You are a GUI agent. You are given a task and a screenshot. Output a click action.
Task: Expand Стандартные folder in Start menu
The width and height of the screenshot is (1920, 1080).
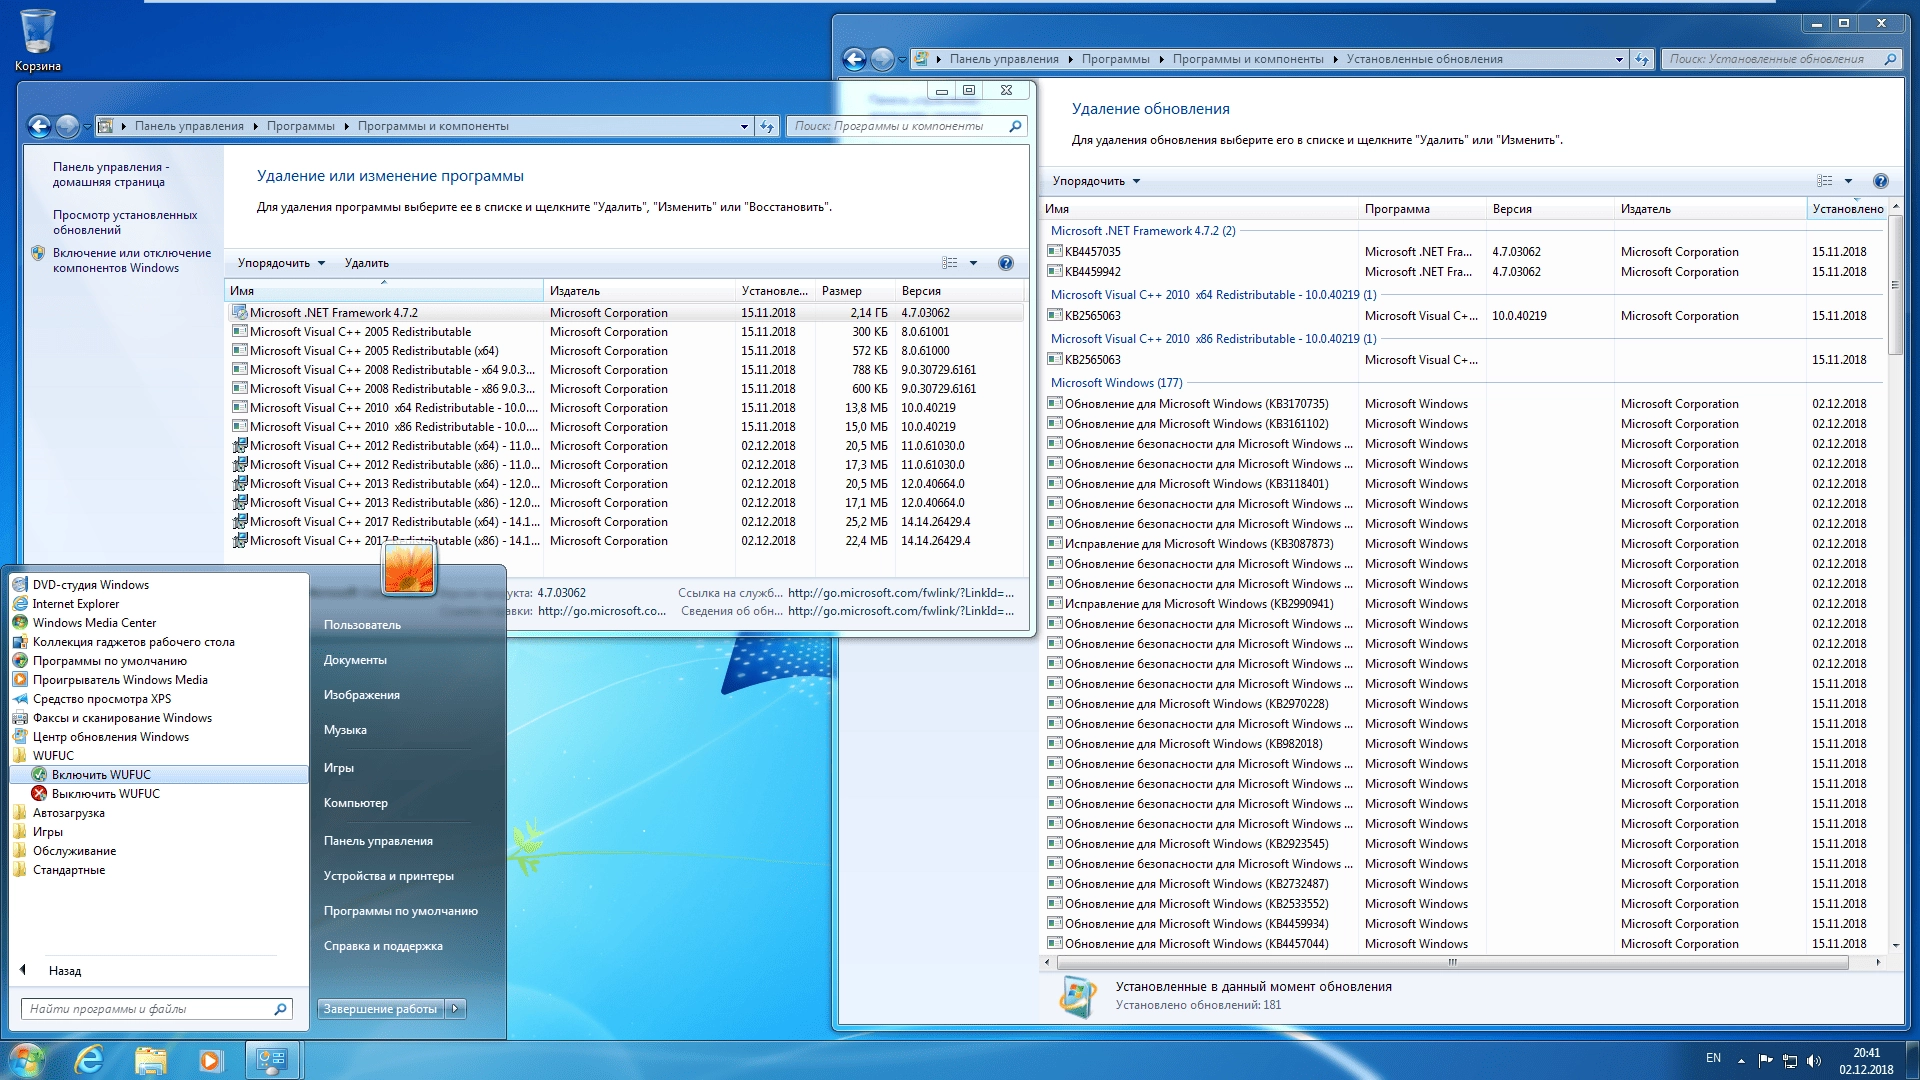click(160, 870)
